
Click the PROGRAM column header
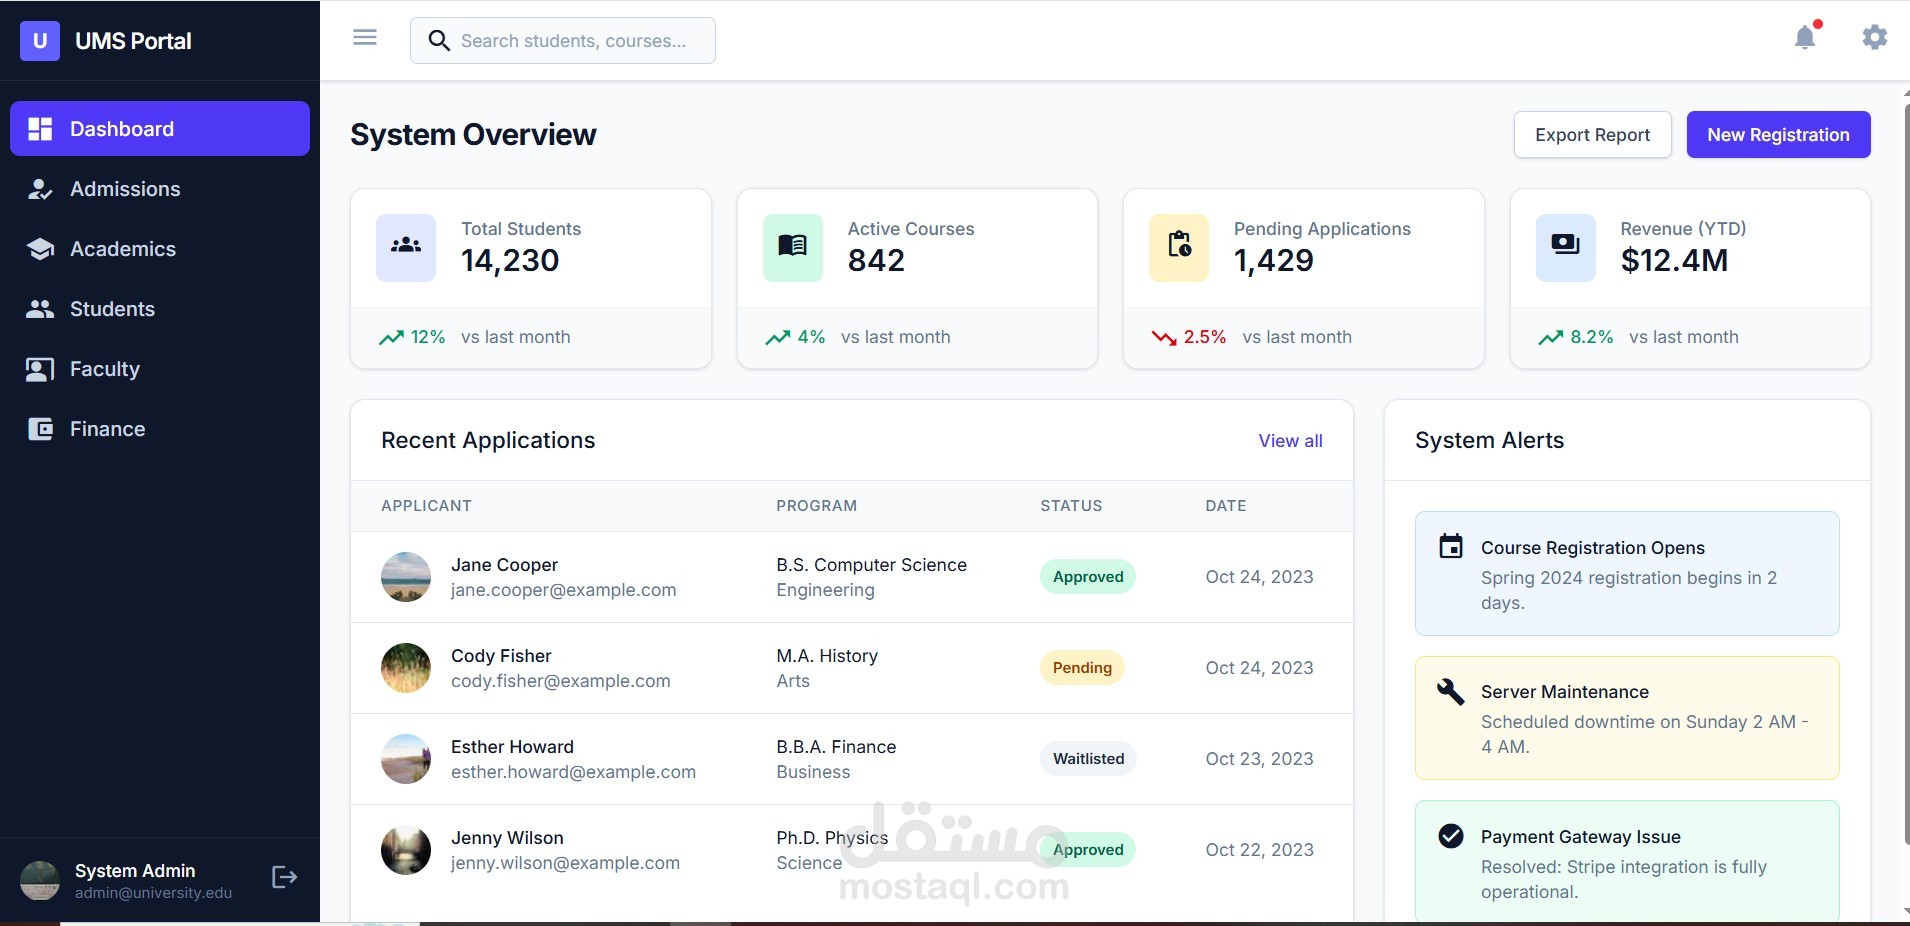pyautogui.click(x=817, y=506)
